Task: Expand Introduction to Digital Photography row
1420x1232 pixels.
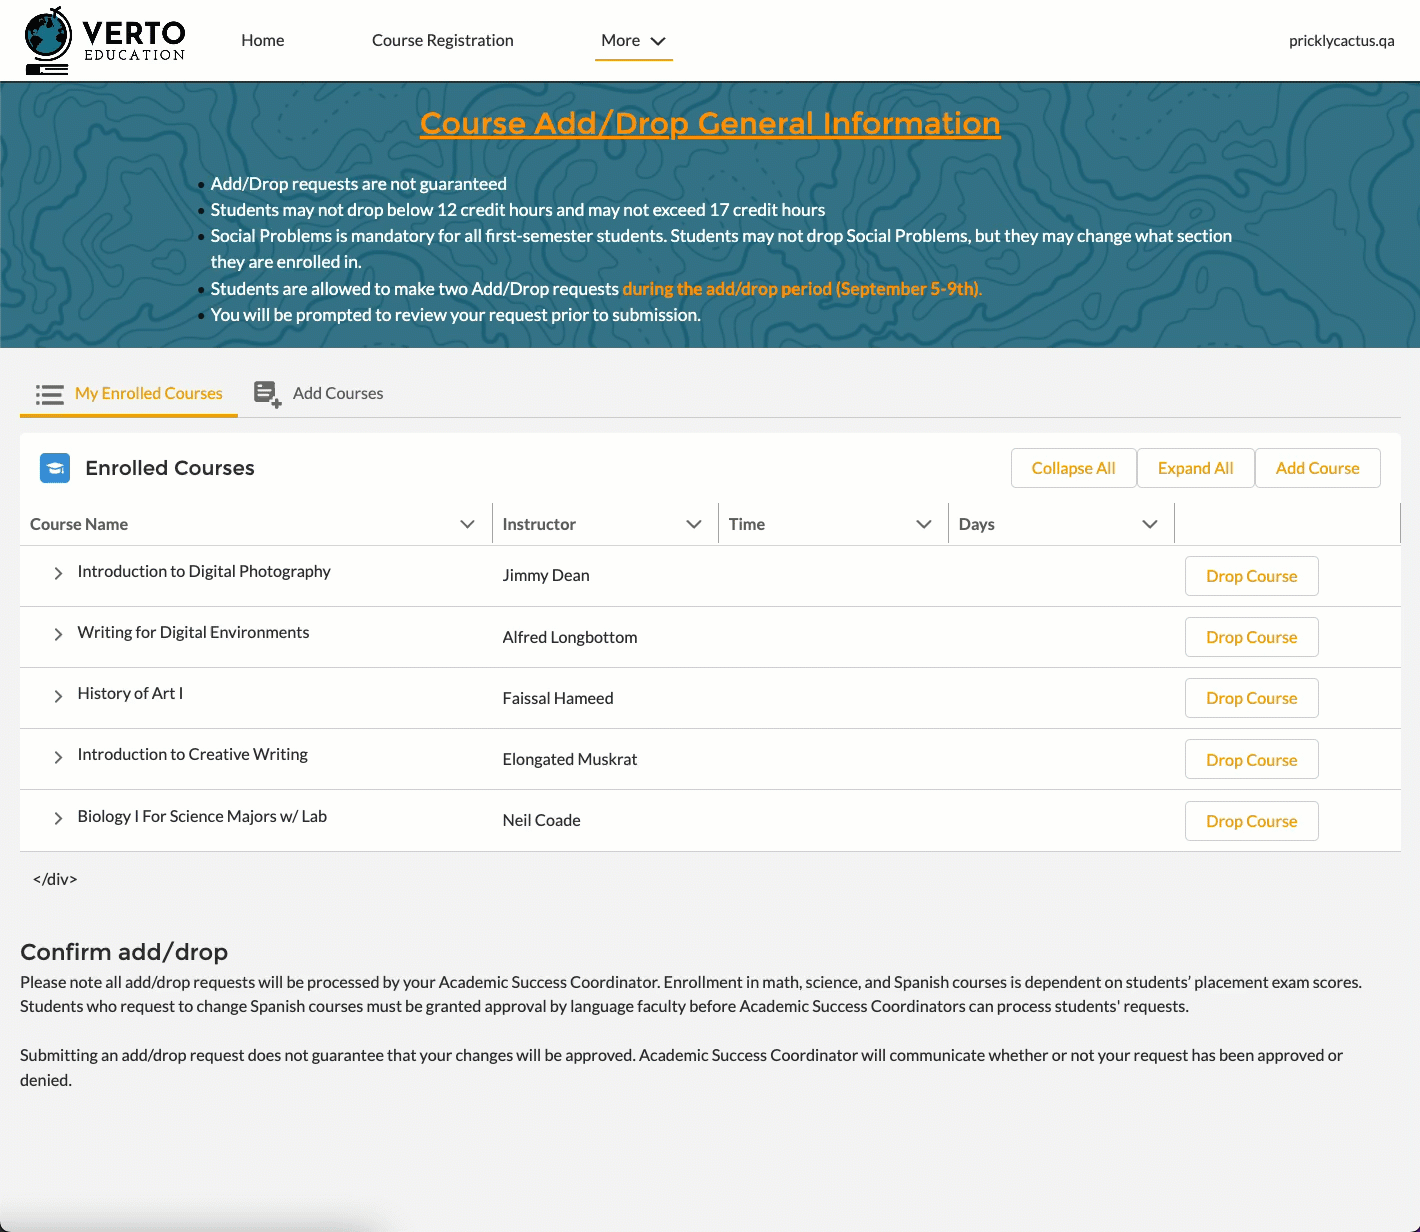Action: 58,573
